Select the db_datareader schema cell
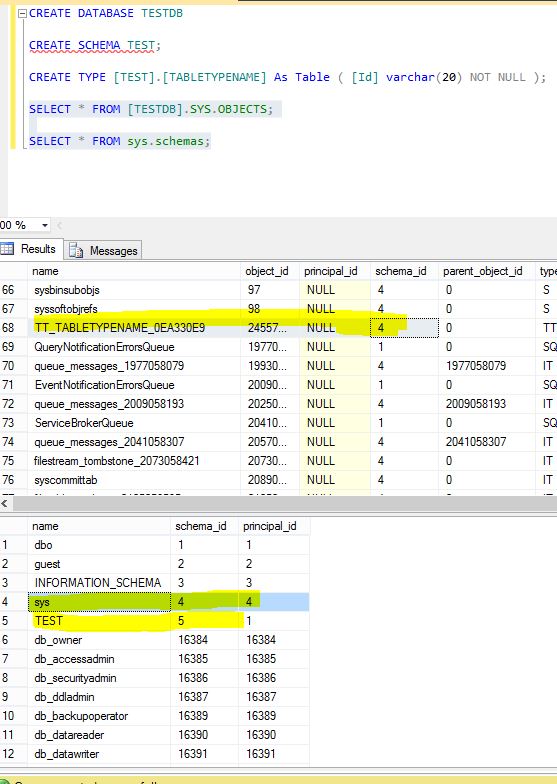 pyautogui.click(x=99, y=735)
